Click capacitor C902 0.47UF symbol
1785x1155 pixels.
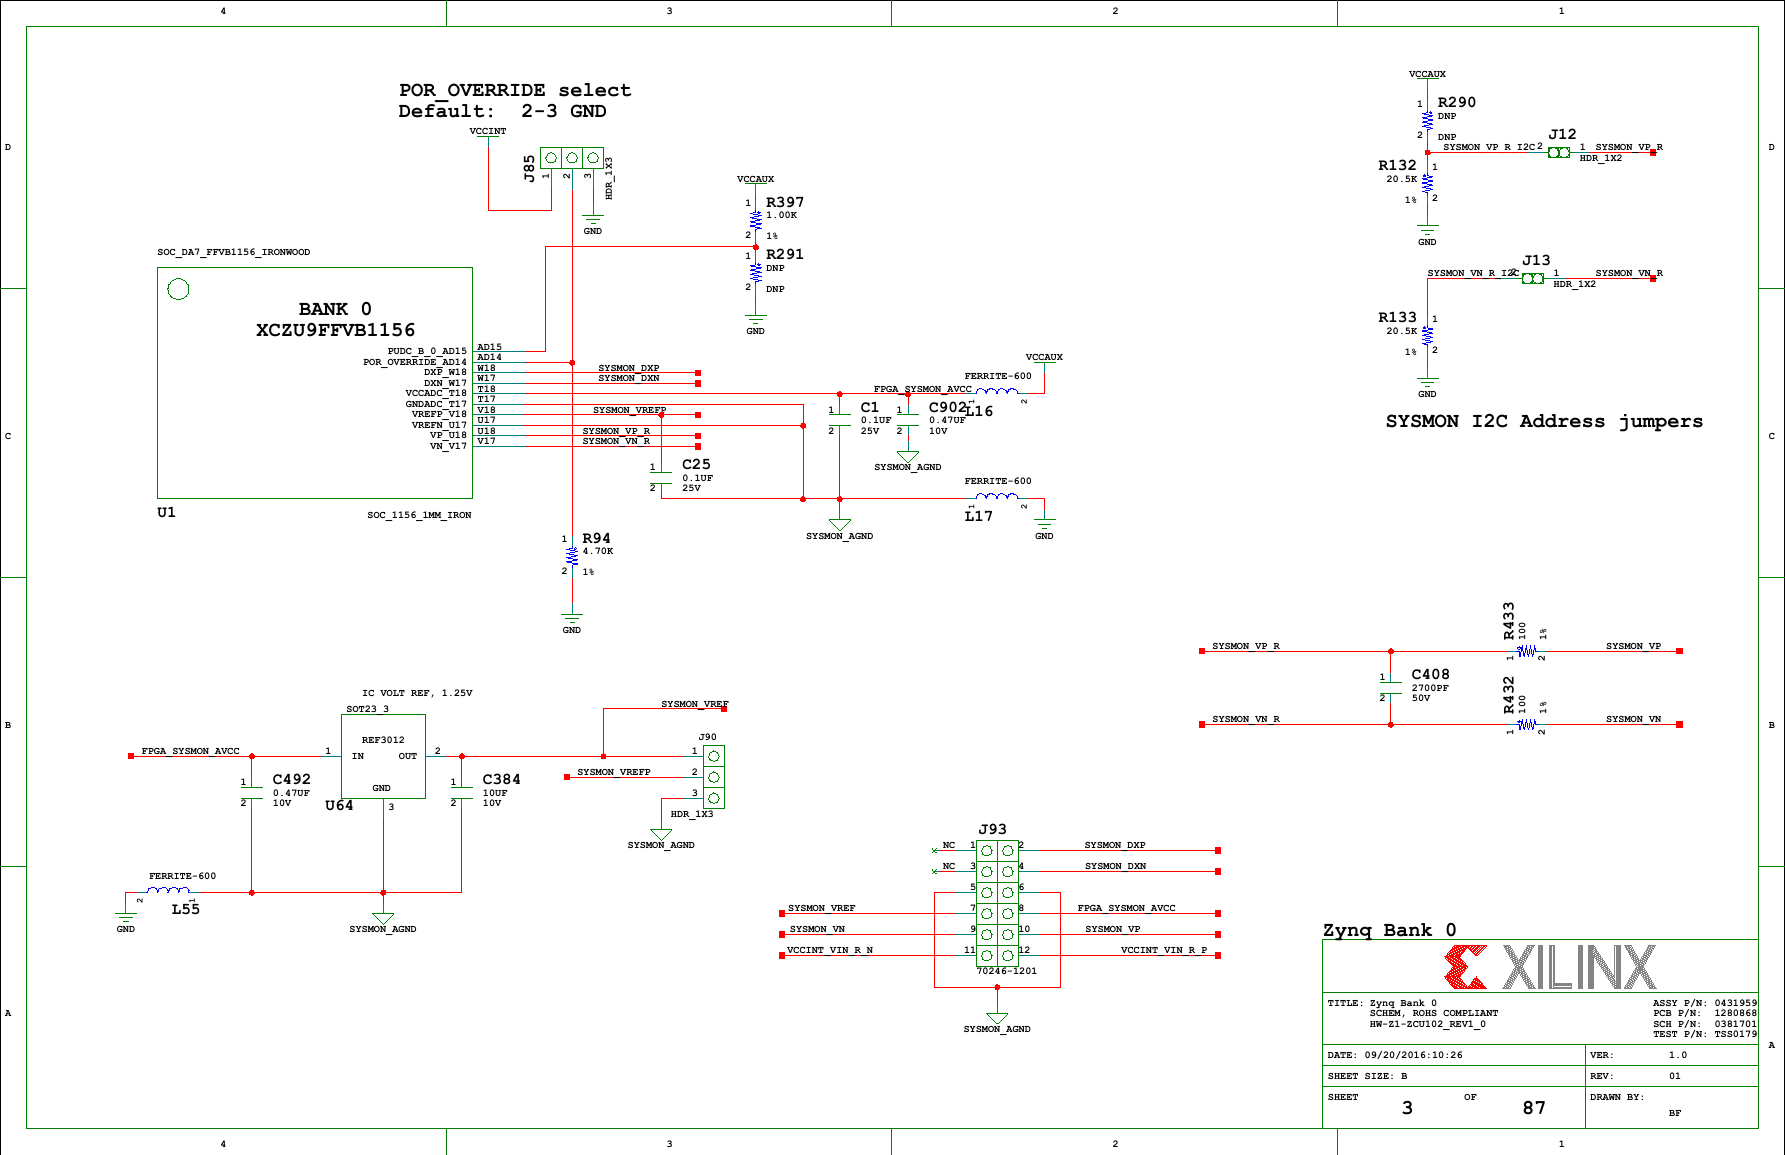908,420
